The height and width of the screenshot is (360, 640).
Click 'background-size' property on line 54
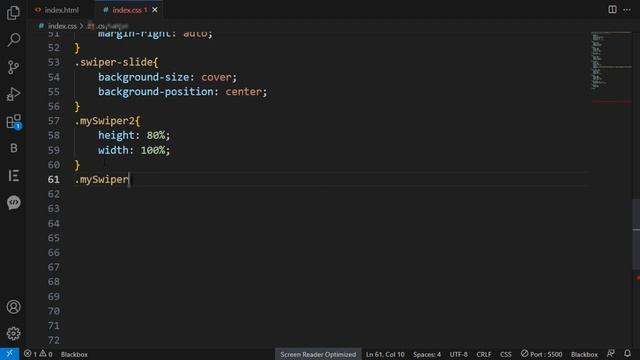(x=143, y=77)
